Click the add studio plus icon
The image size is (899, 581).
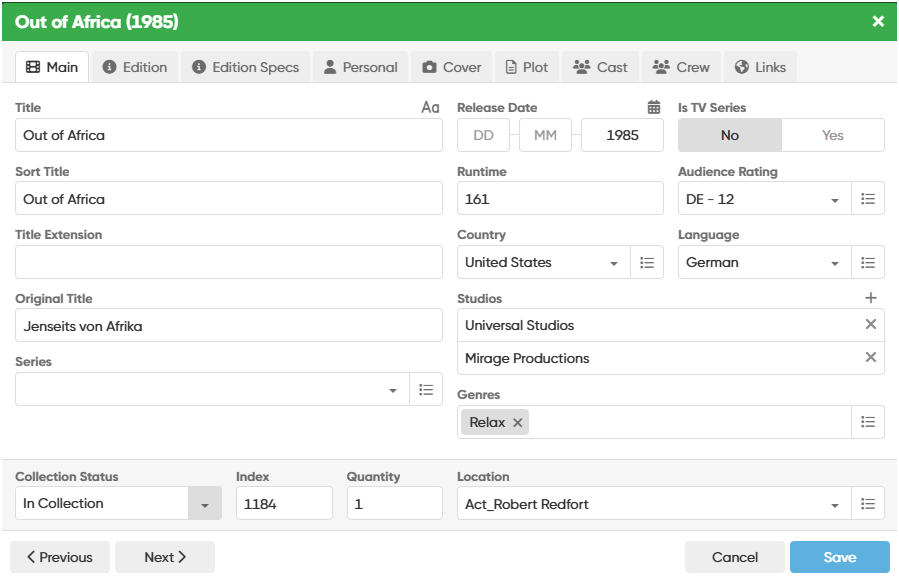click(870, 298)
